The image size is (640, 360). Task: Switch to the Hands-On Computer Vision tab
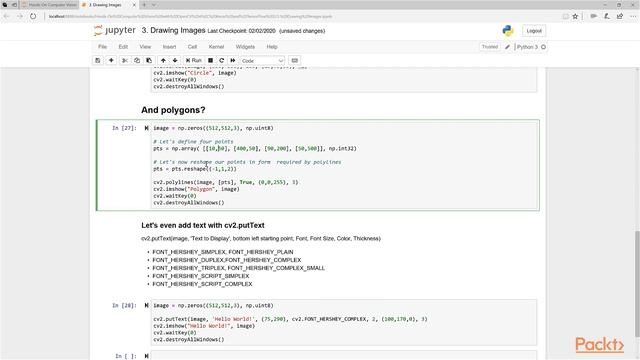point(49,5)
